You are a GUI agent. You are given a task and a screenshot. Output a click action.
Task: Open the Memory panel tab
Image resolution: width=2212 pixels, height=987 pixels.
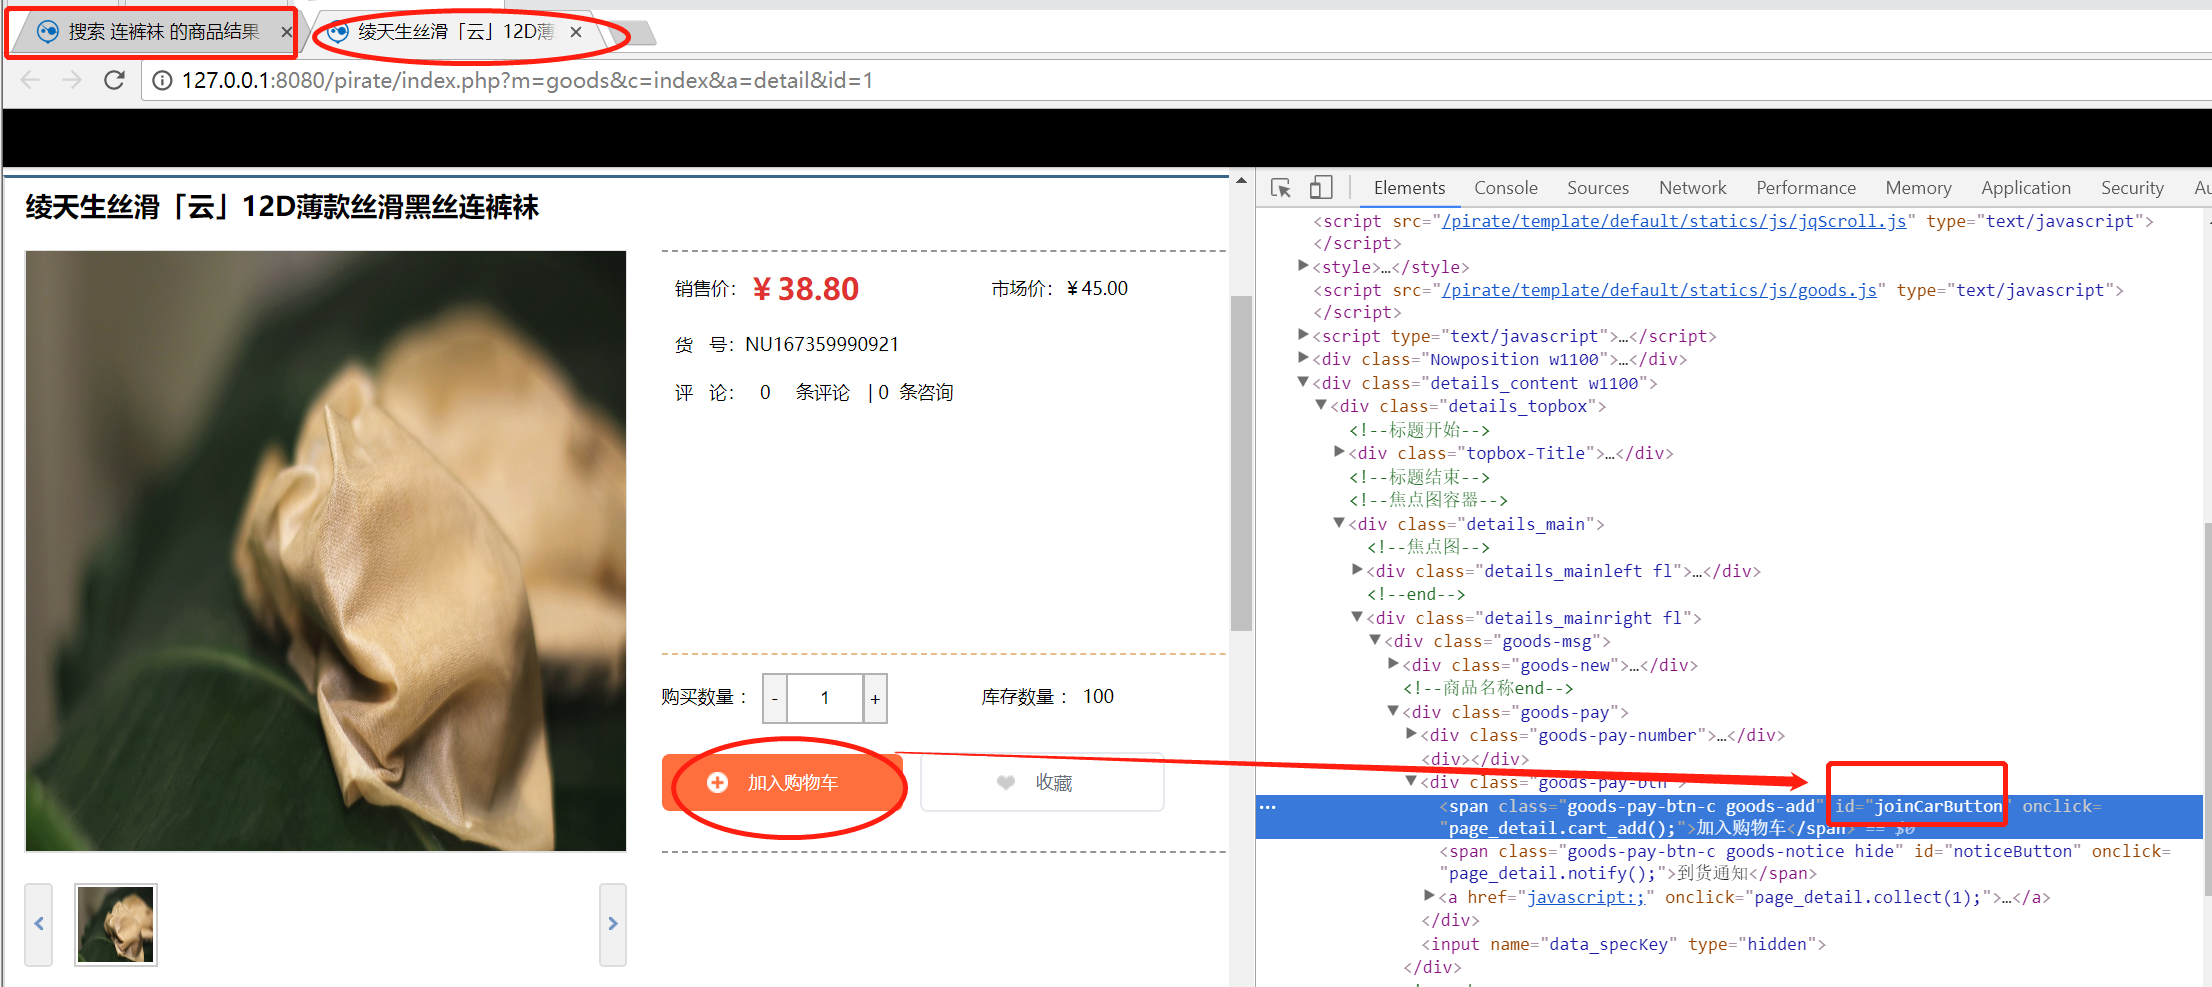point(1918,188)
